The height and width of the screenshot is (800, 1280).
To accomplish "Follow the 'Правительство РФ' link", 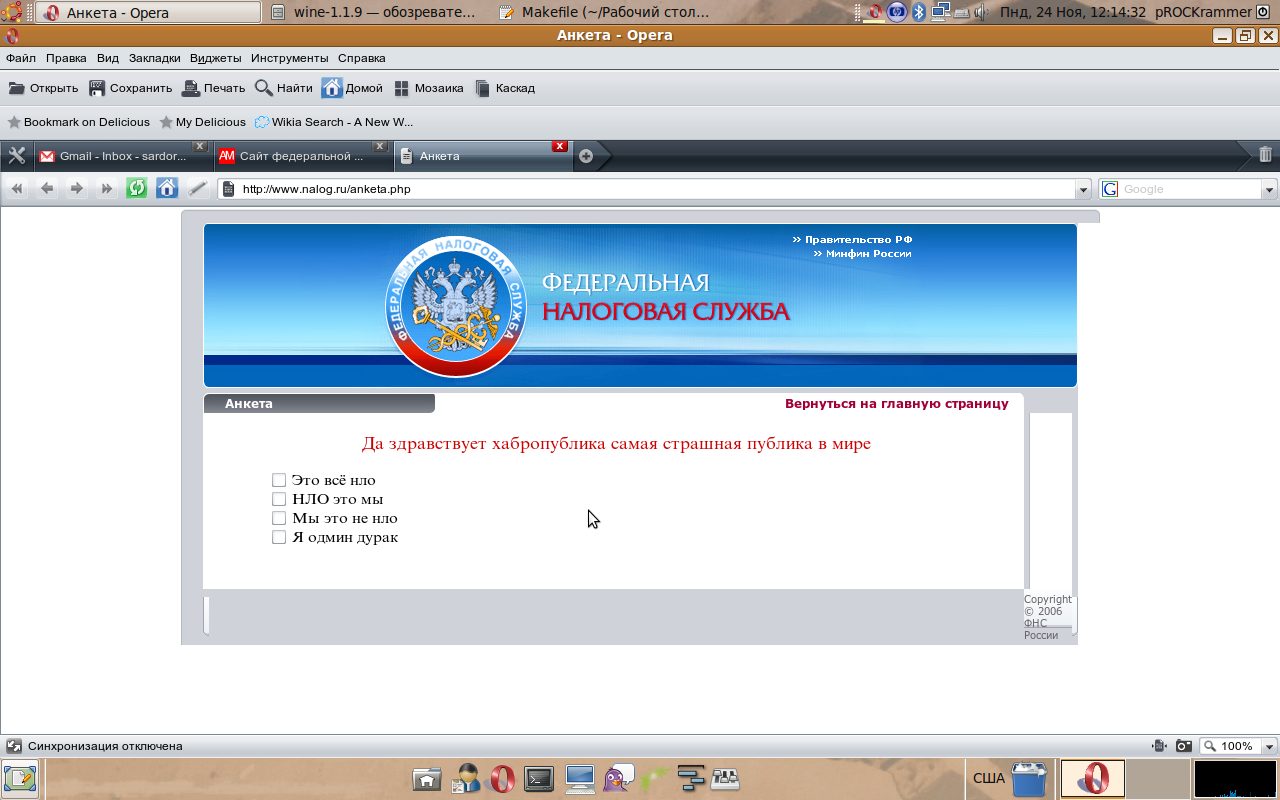I will pos(853,240).
